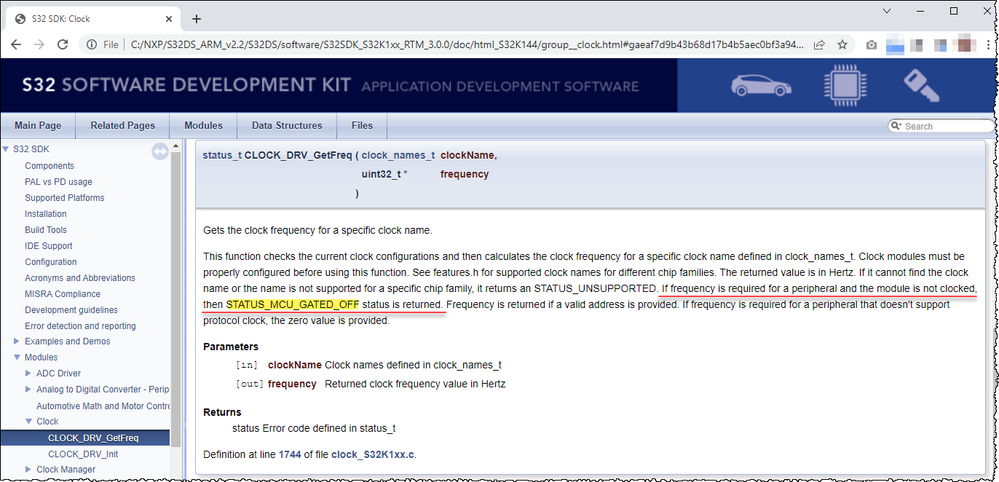
Task: Open line 1744 source link
Action: (x=289, y=455)
